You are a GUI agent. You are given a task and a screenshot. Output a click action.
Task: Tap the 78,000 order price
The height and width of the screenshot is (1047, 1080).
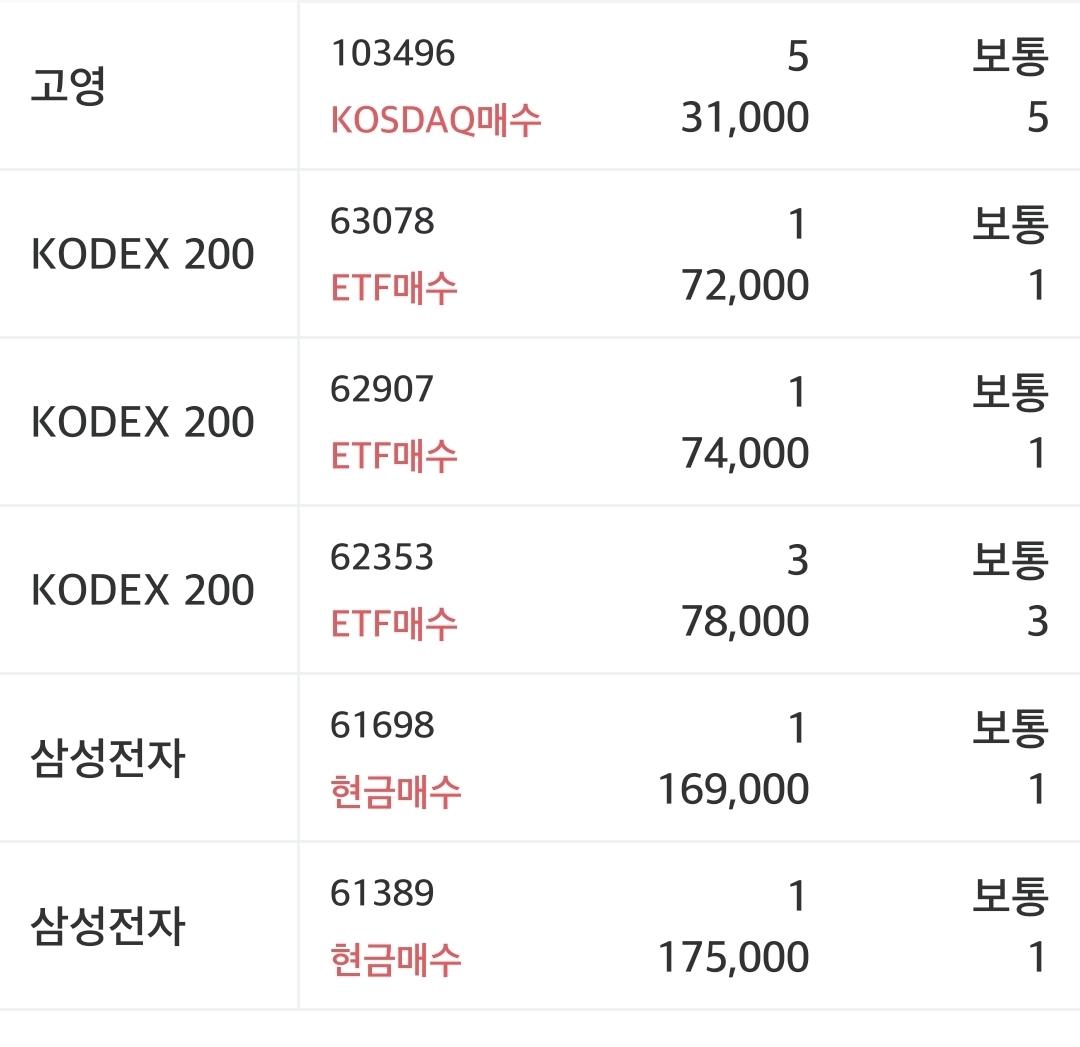pyautogui.click(x=744, y=622)
